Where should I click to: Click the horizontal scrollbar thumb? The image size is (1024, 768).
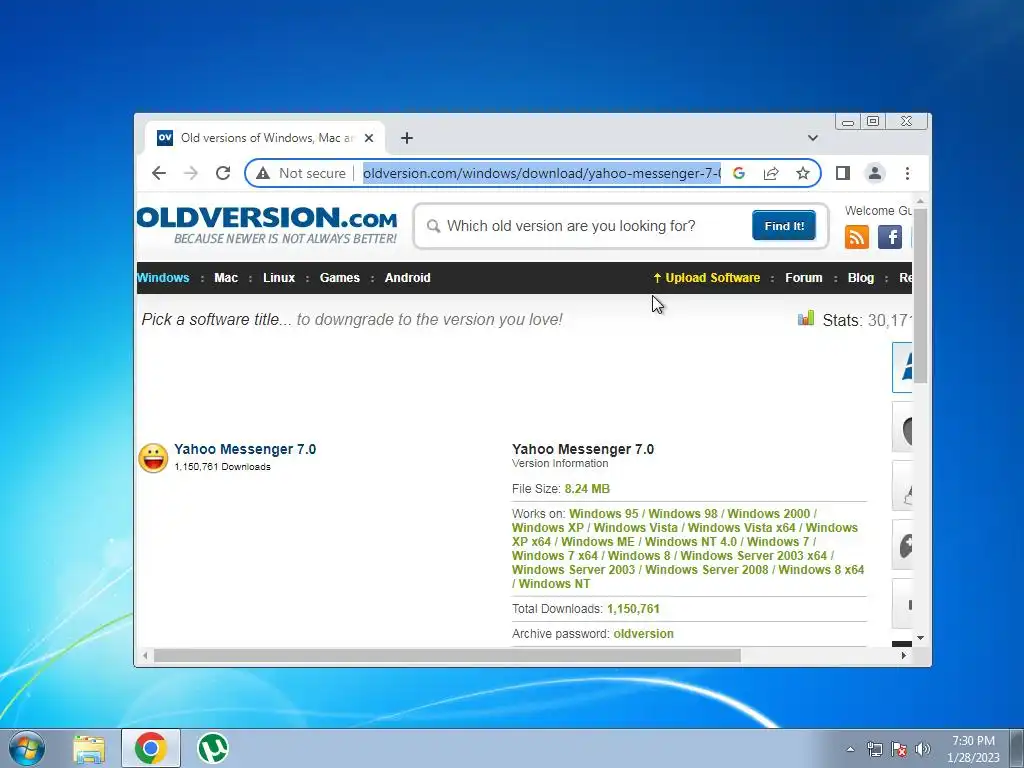click(x=447, y=656)
